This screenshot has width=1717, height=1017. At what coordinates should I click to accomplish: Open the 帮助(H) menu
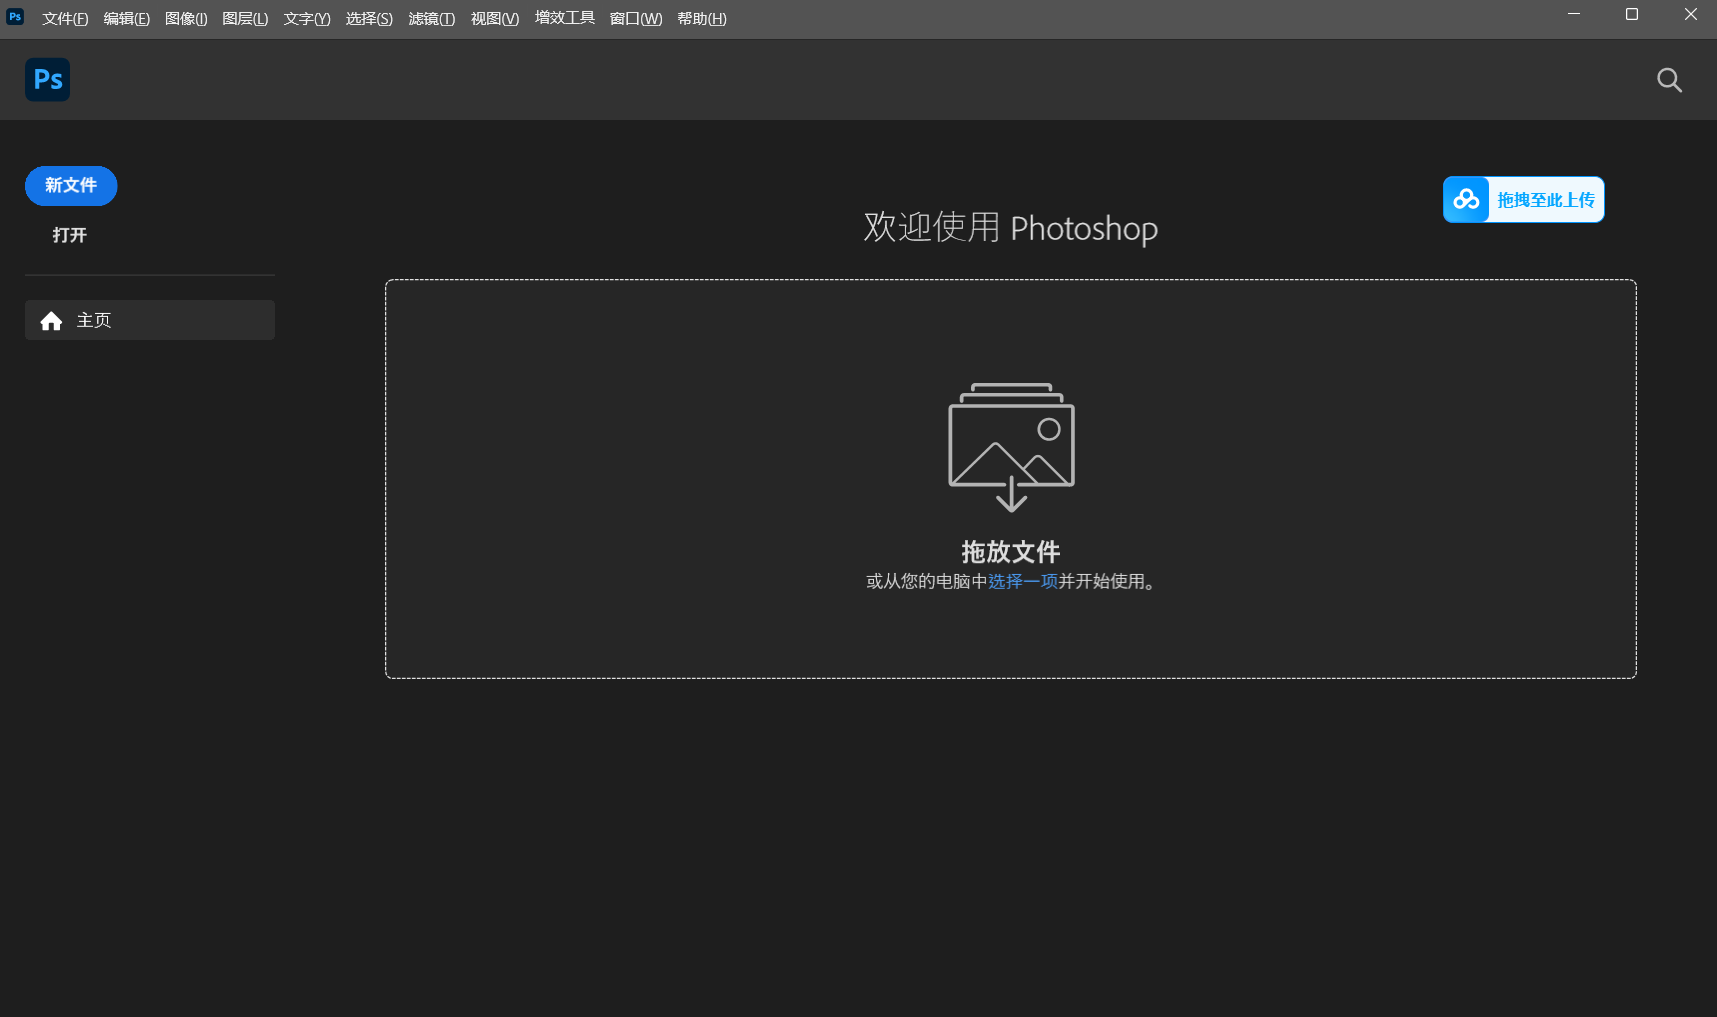point(702,19)
